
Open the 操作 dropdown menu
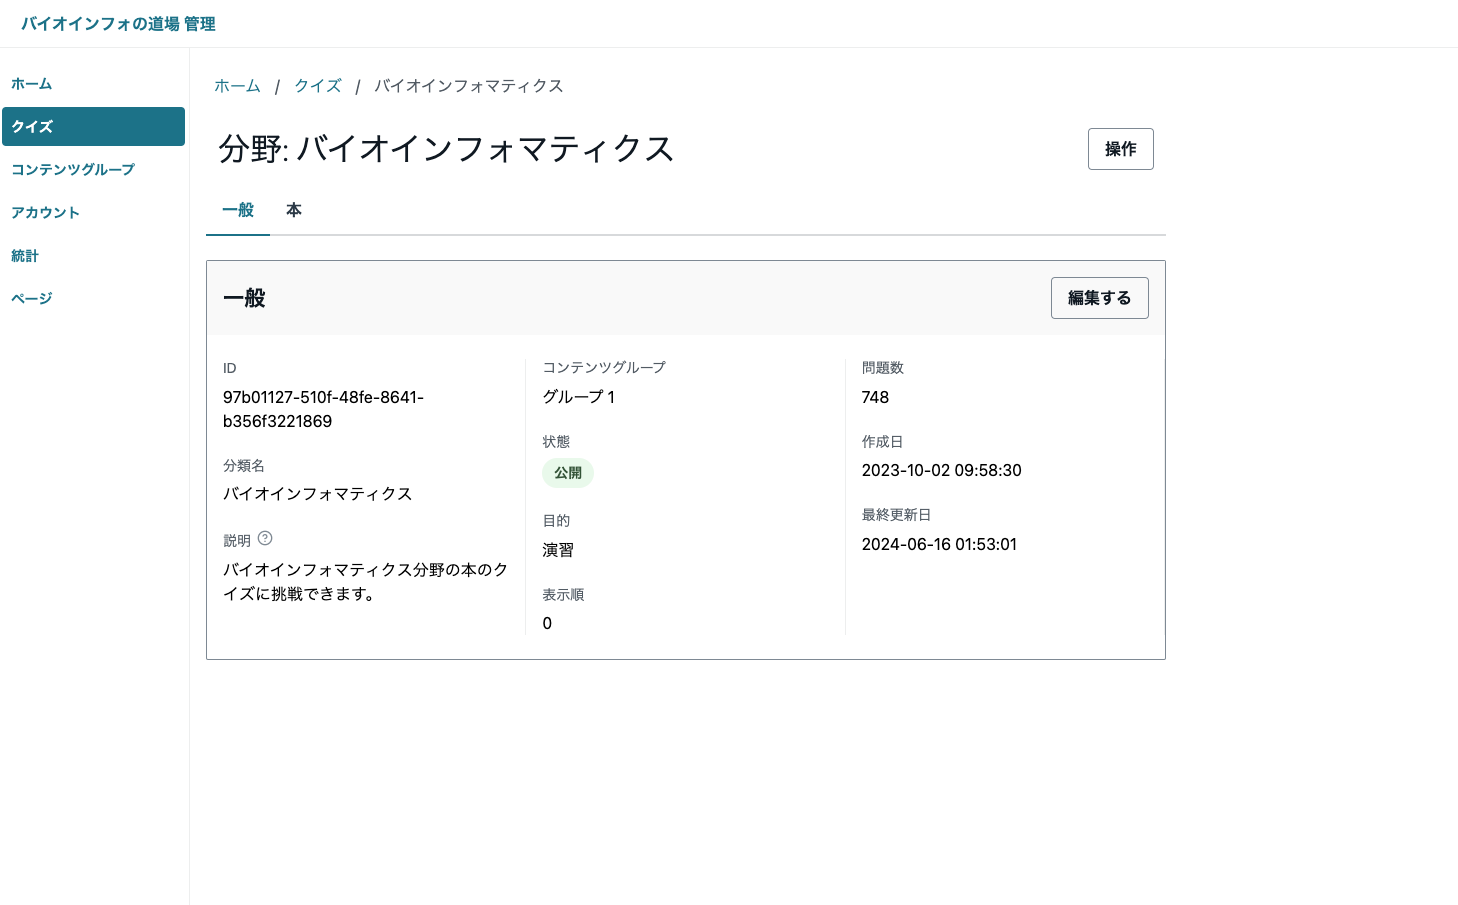(x=1120, y=148)
